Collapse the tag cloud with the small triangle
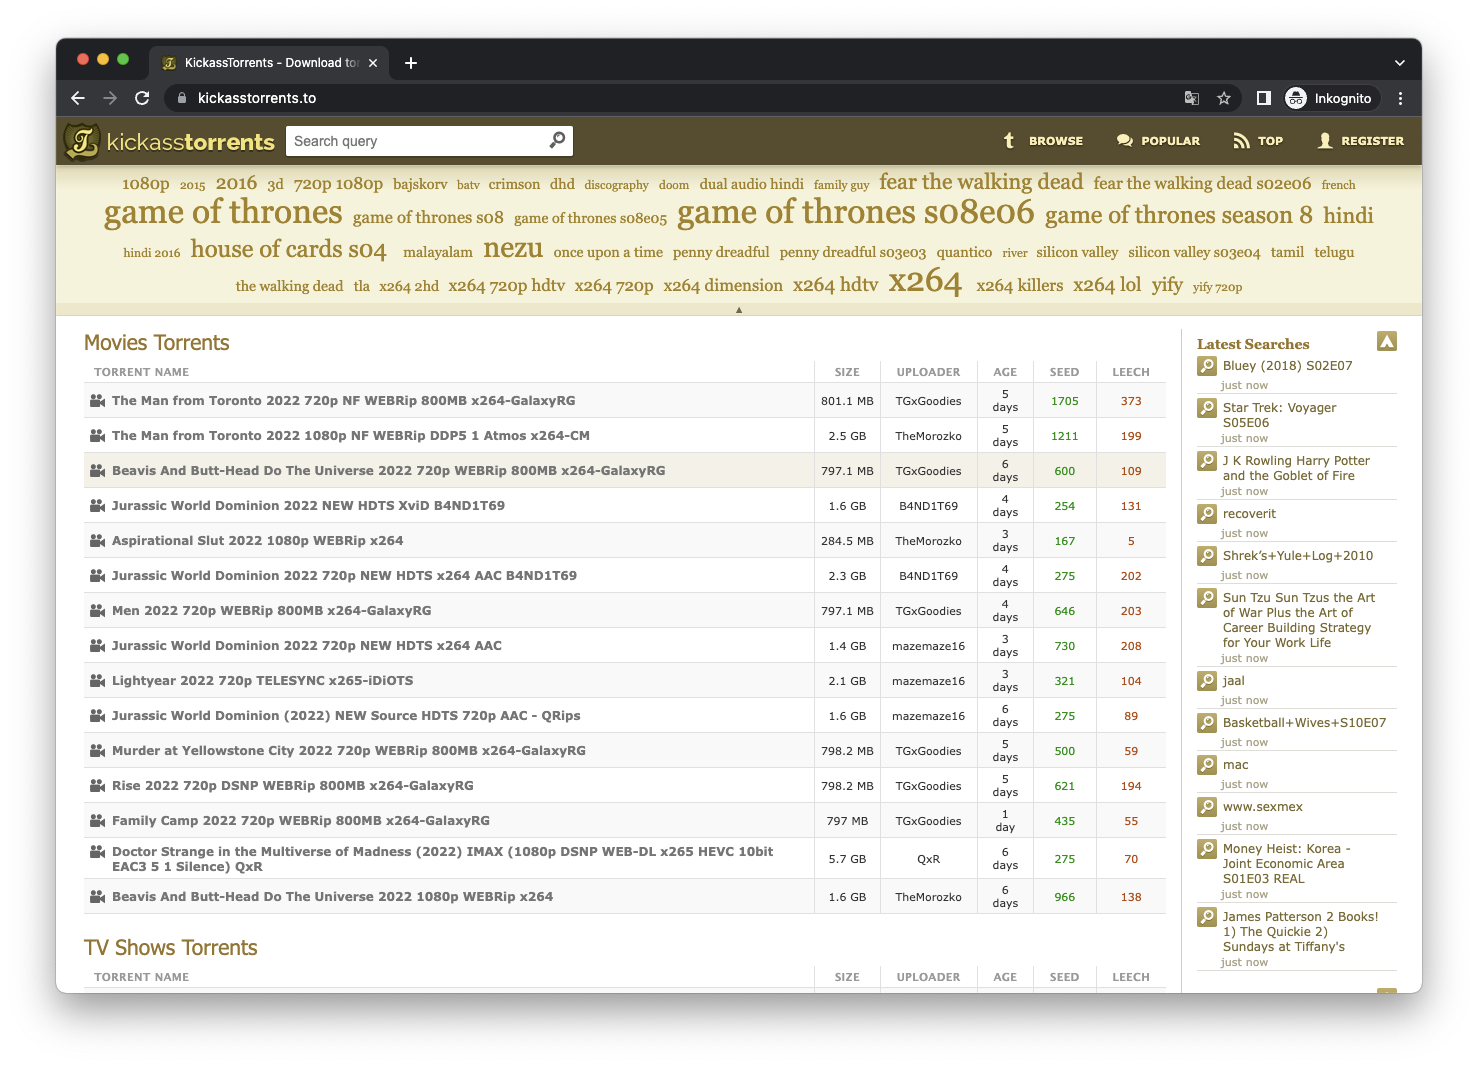This screenshot has height=1067, width=1478. (739, 310)
